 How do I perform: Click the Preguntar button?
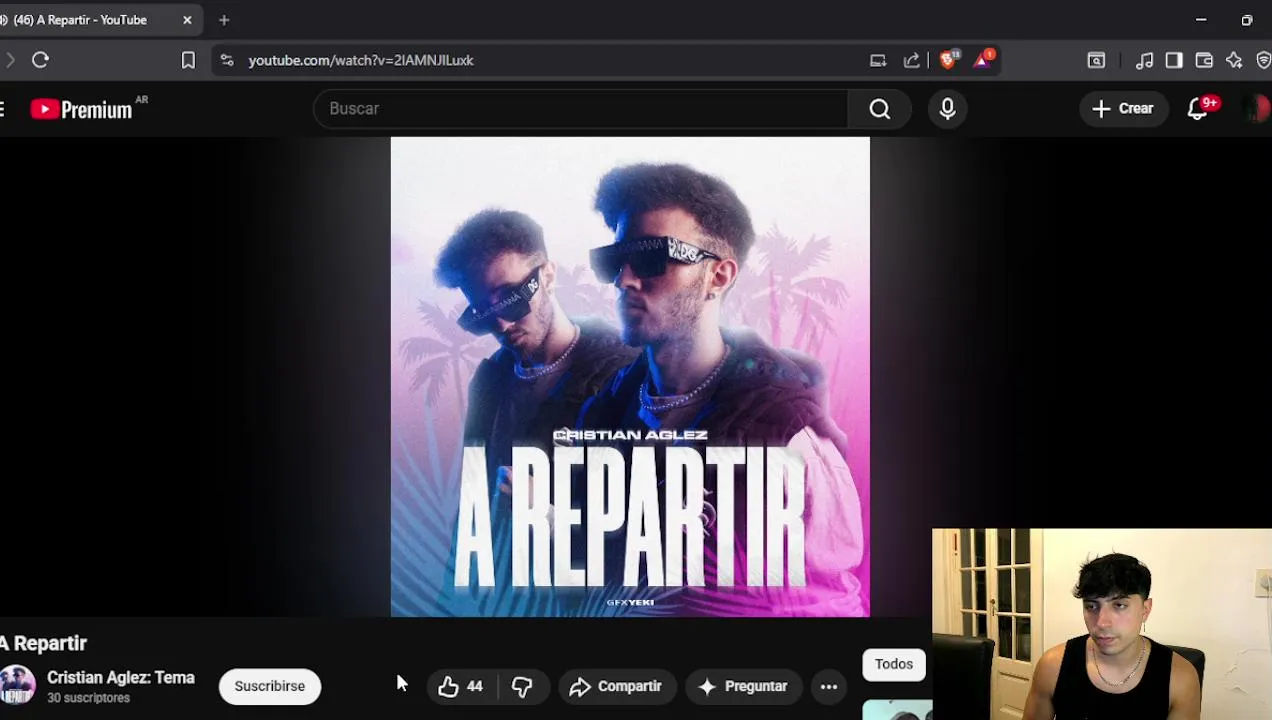pyautogui.click(x=743, y=686)
